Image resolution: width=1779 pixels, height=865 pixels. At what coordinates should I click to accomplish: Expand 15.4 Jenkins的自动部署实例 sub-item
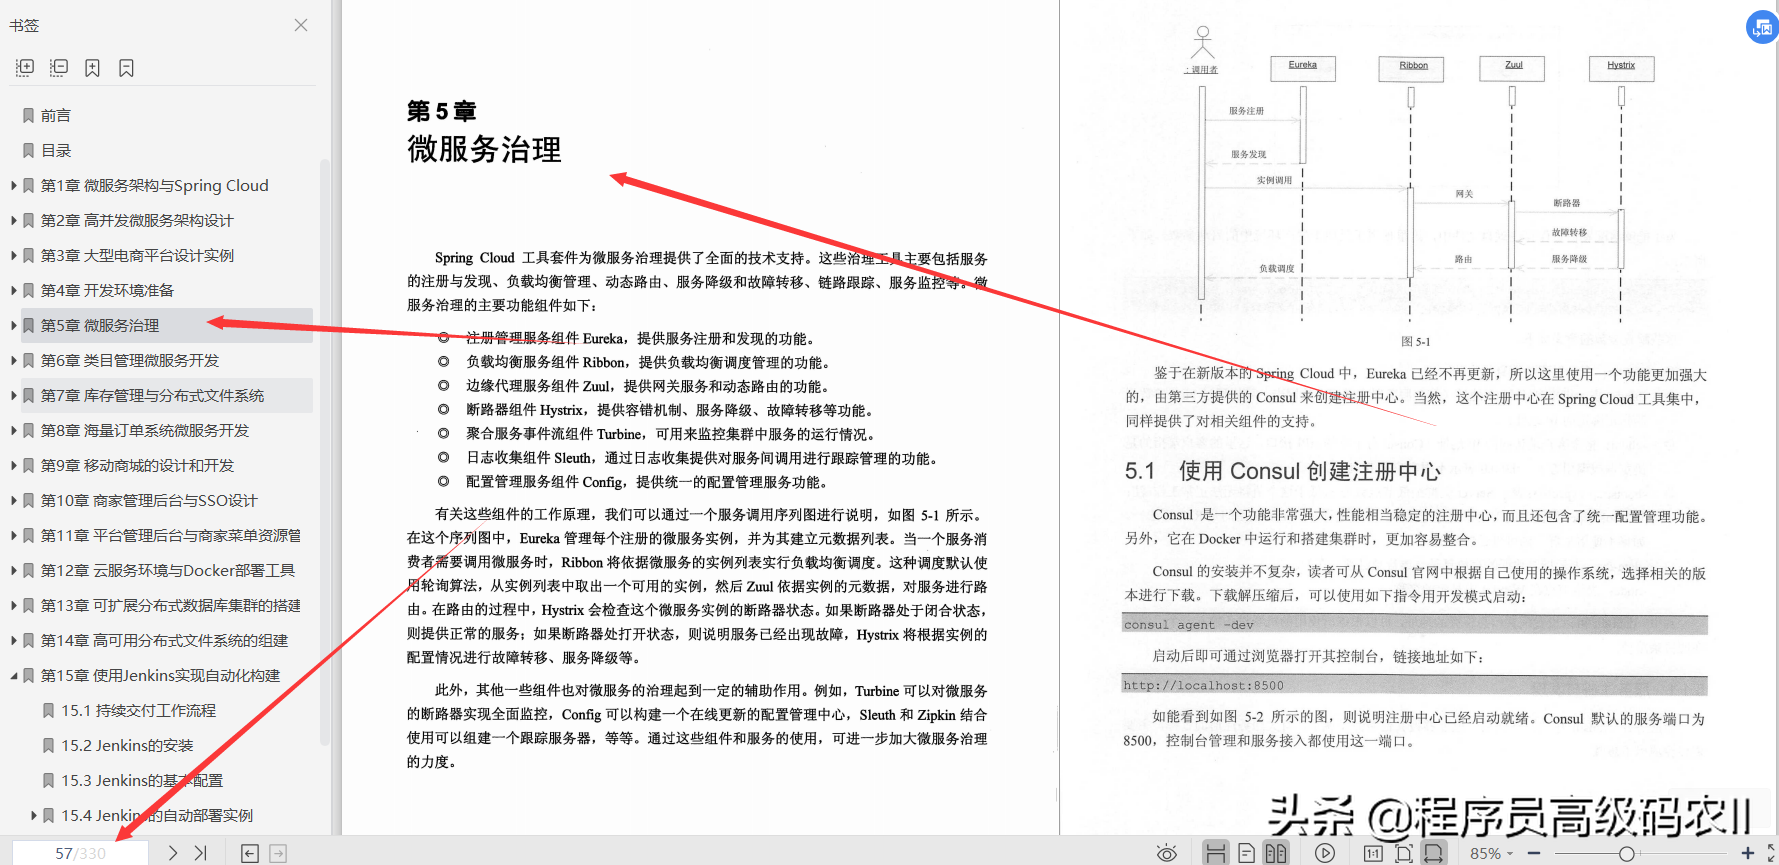pos(34,815)
